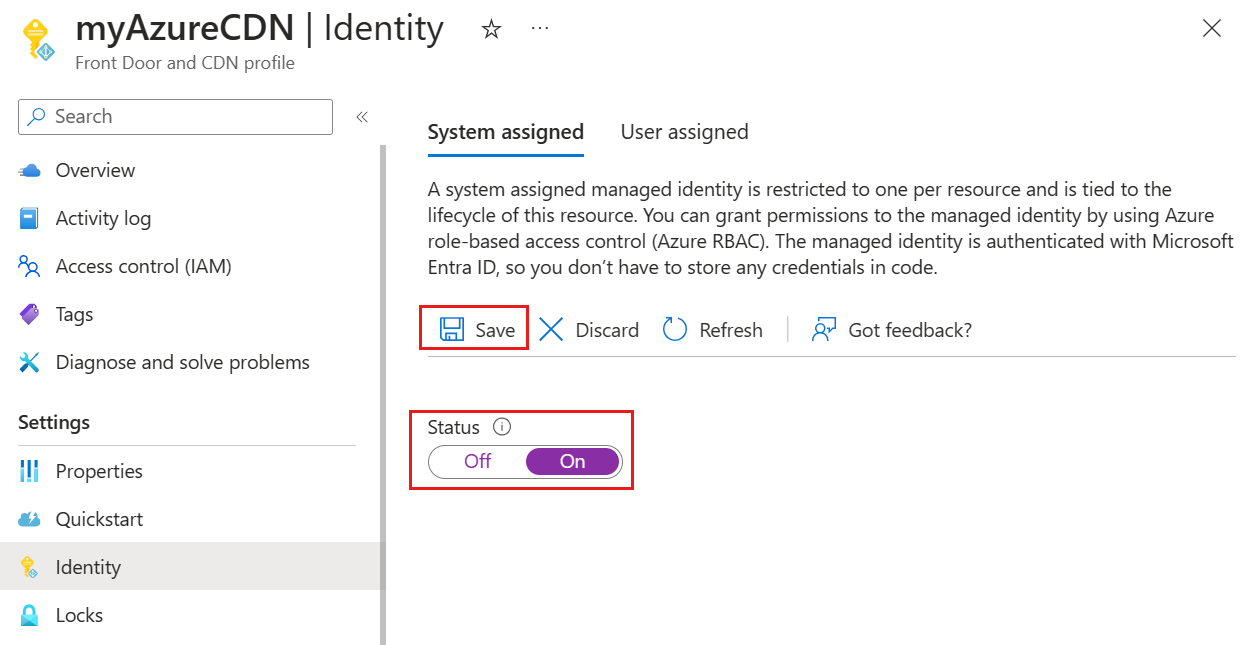1259x645 pixels.
Task: Click the Identity key icon
Action: click(x=31, y=567)
